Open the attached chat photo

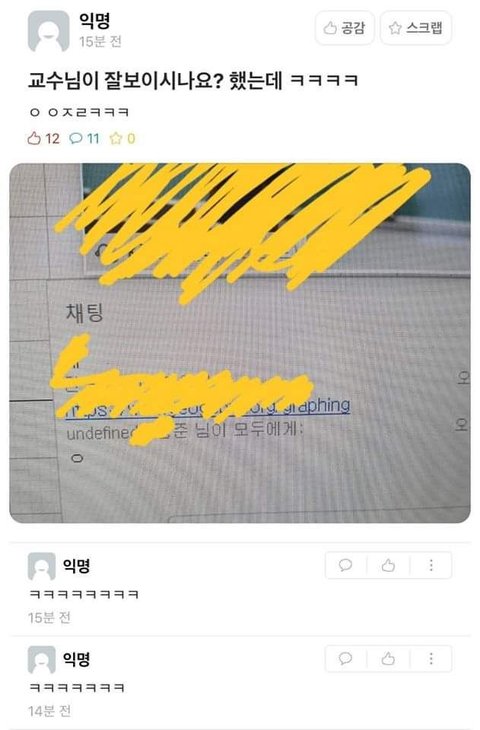[x=240, y=343]
